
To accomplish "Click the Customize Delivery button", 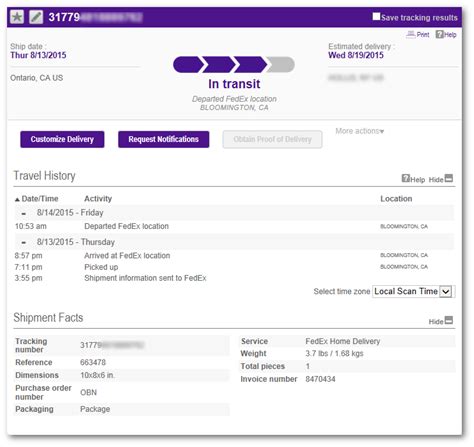I will pyautogui.click(x=62, y=139).
